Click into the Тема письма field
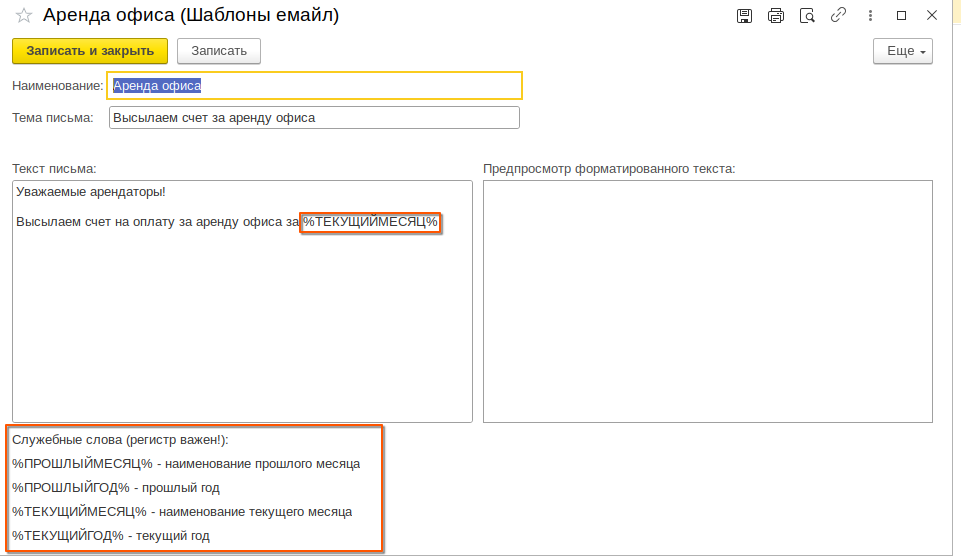This screenshot has height=558, width=961. [314, 118]
